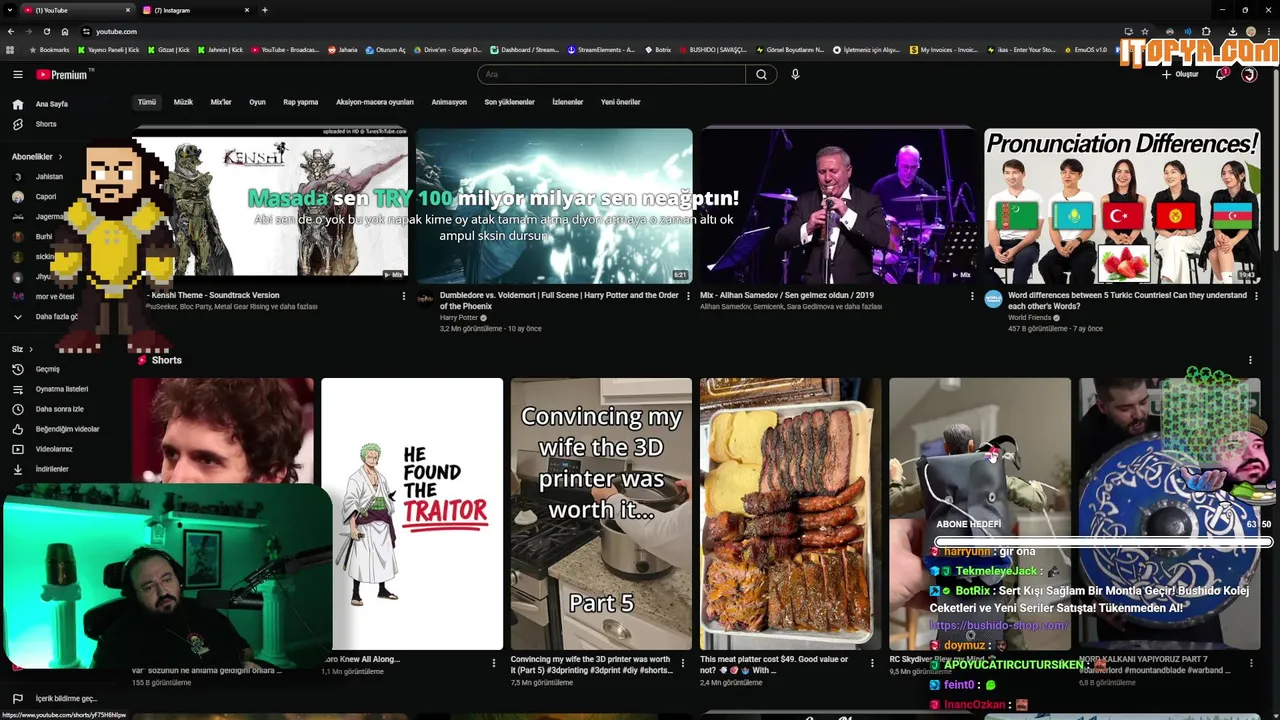
Task: Start voice search with microphone icon
Action: (x=795, y=74)
